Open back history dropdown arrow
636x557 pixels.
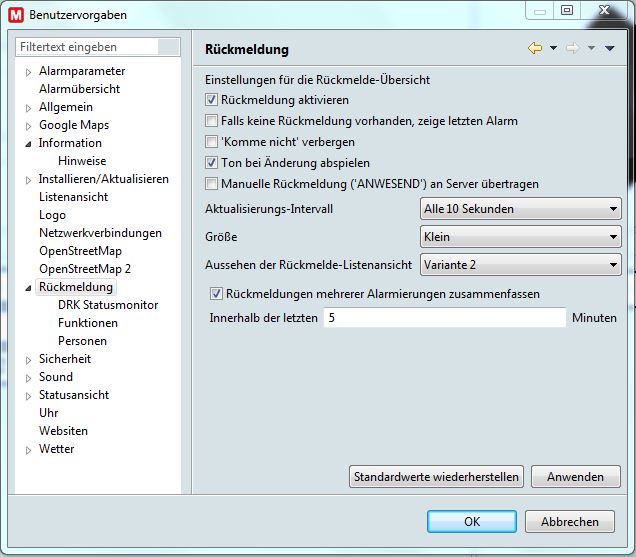pyautogui.click(x=553, y=49)
